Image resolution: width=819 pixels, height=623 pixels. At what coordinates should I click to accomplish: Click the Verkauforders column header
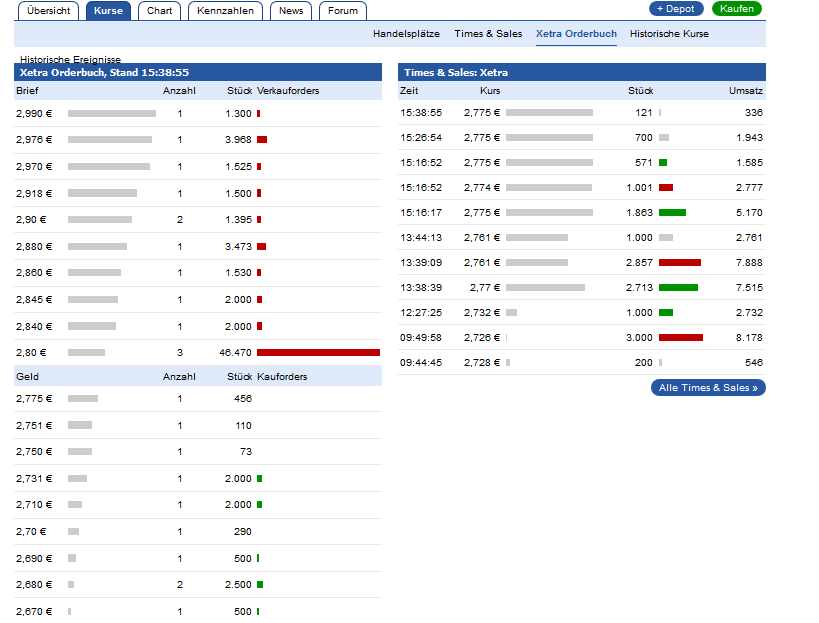click(288, 91)
